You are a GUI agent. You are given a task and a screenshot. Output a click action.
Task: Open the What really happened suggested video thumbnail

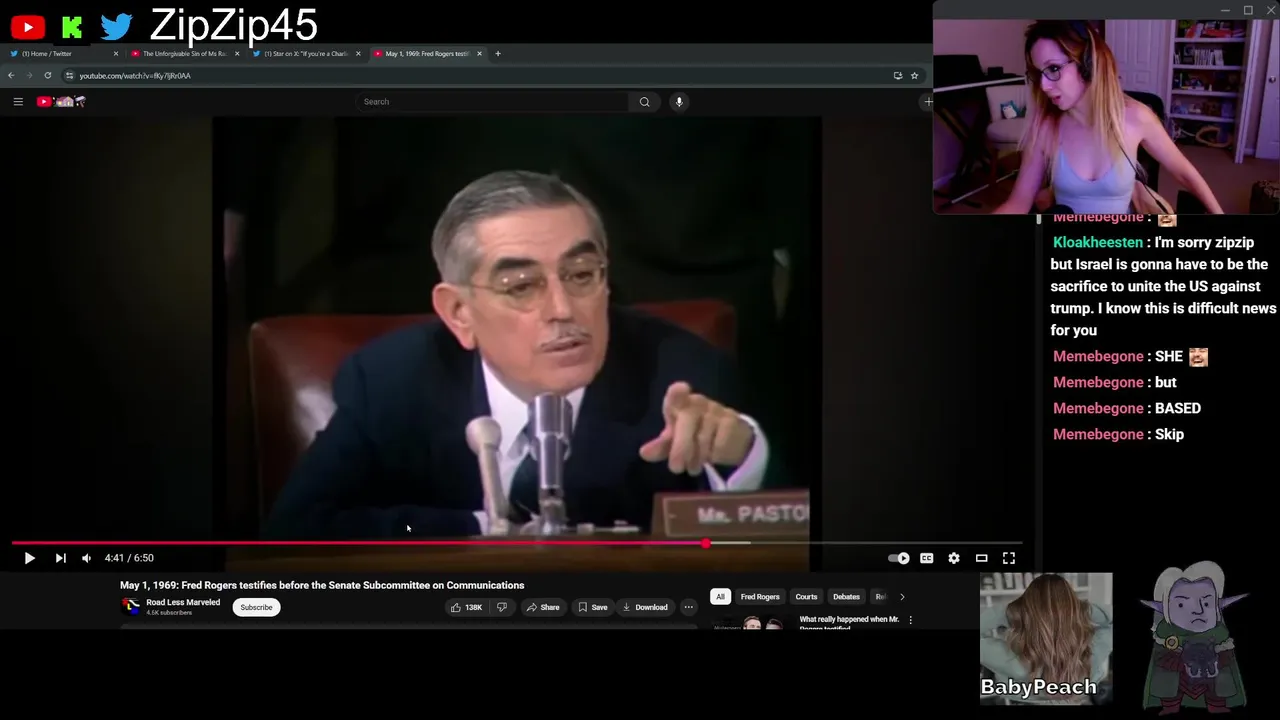pyautogui.click(x=752, y=623)
